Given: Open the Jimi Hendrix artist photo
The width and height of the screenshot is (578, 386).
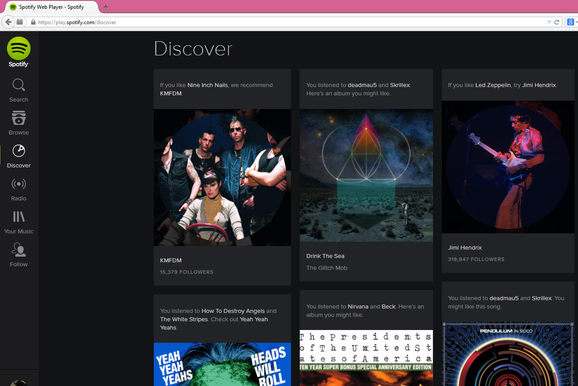Looking at the screenshot, I should click(508, 167).
